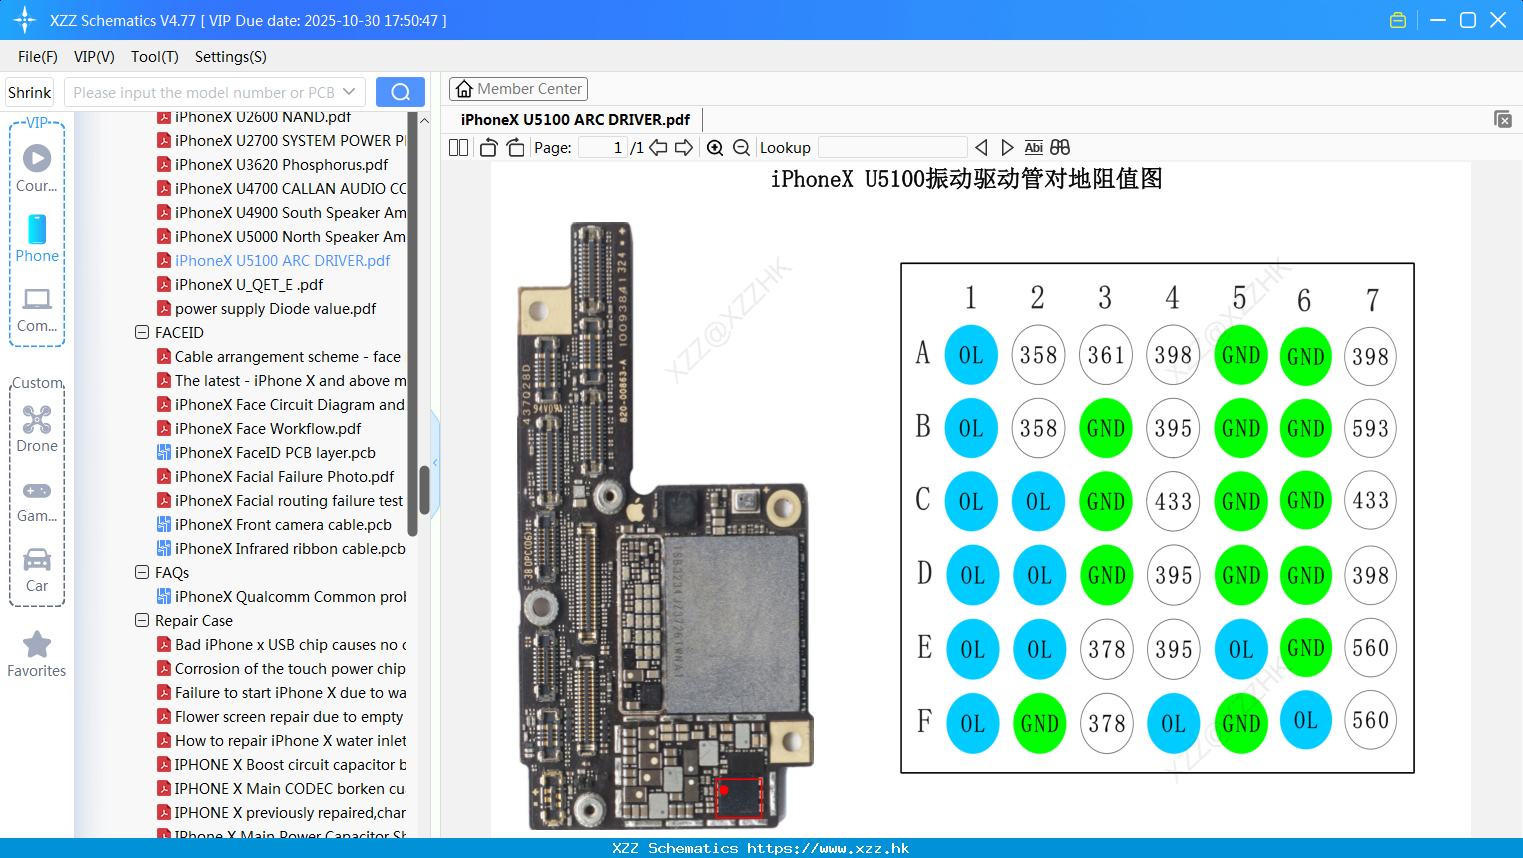Click the red highlighted chip on board
The image size is (1523, 858).
[739, 797]
